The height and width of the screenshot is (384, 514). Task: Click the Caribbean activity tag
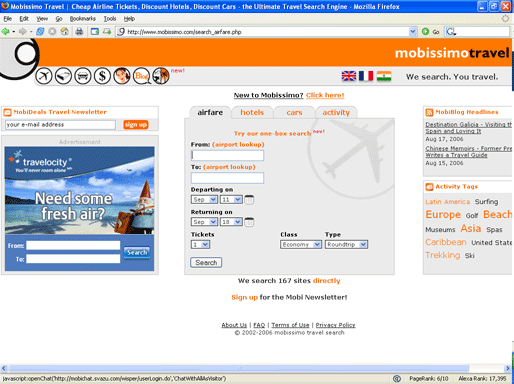coord(446,242)
